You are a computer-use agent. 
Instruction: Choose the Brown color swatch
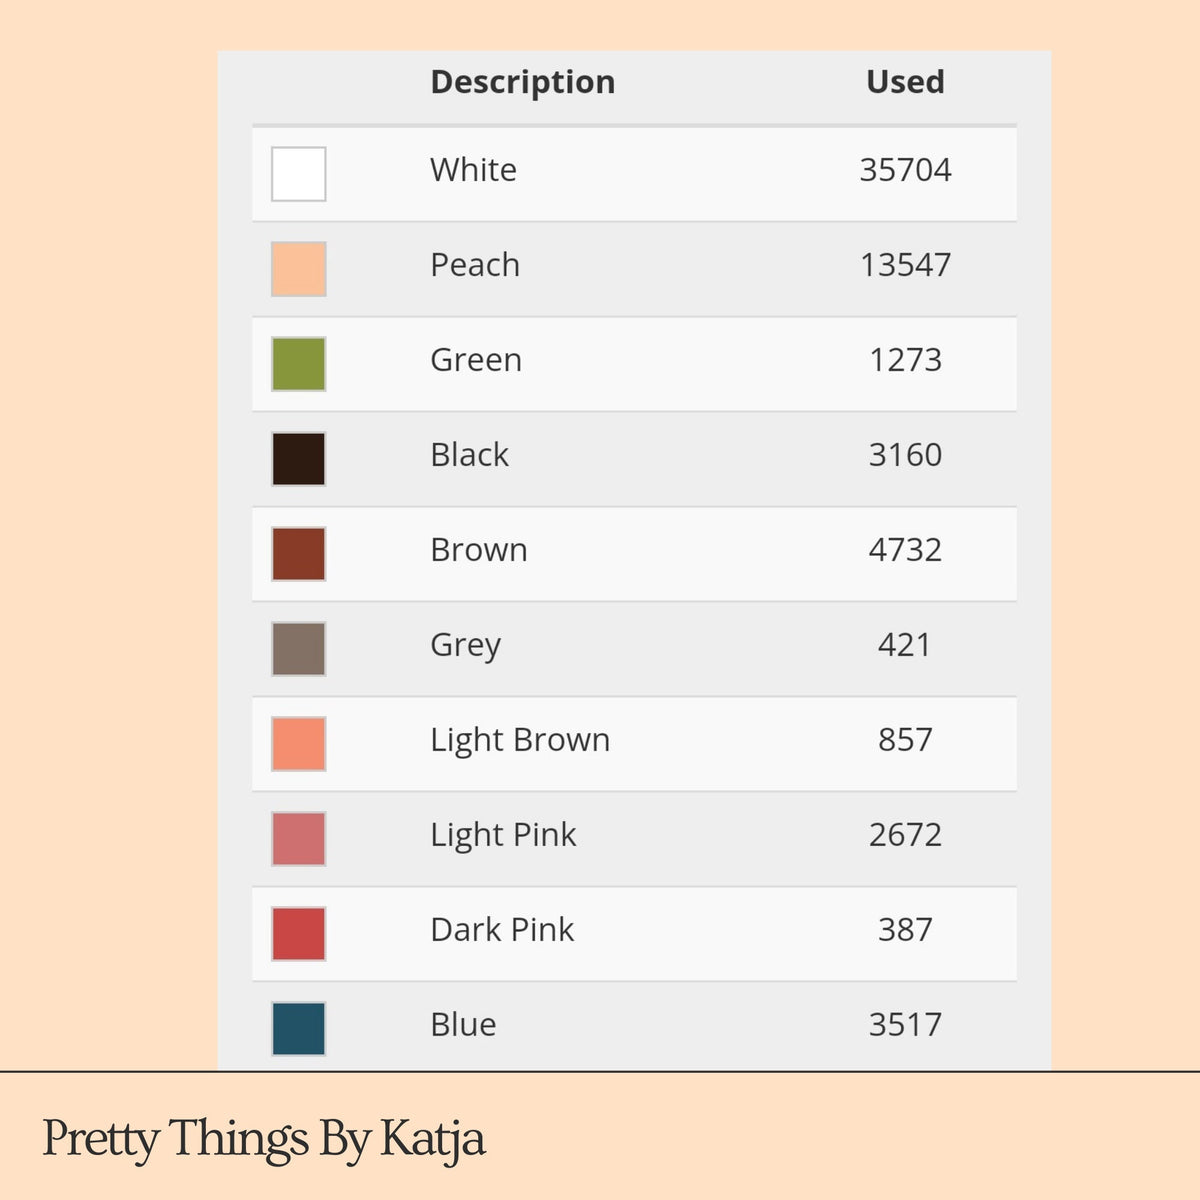(x=299, y=554)
